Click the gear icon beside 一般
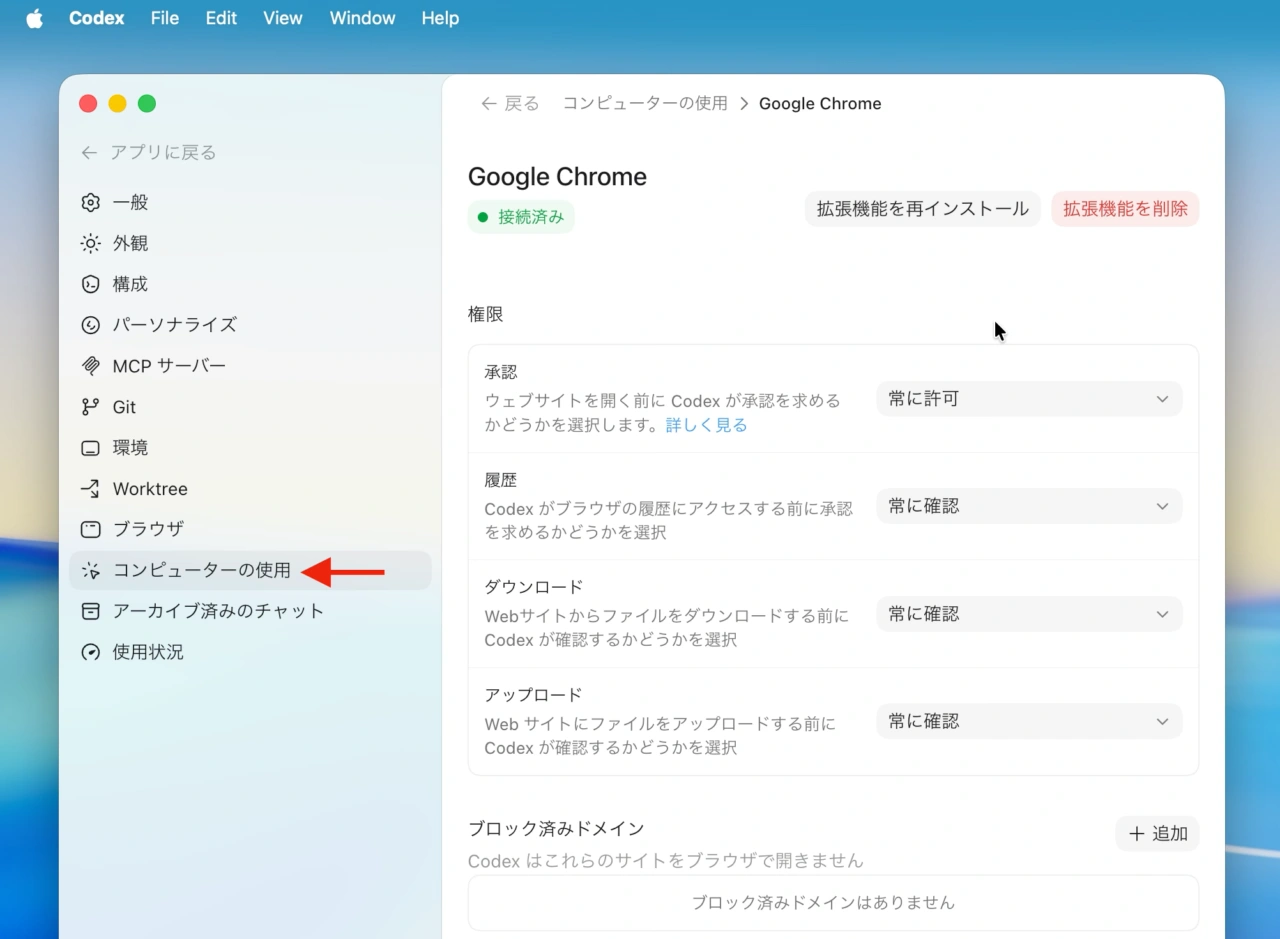1280x939 pixels. point(90,202)
